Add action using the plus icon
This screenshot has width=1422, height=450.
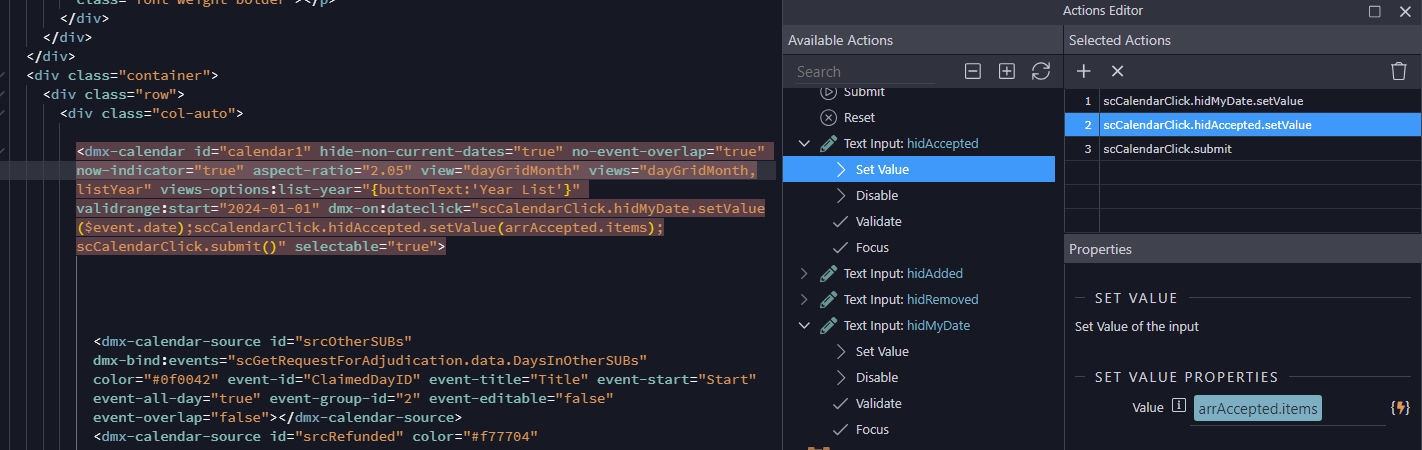[x=1083, y=71]
